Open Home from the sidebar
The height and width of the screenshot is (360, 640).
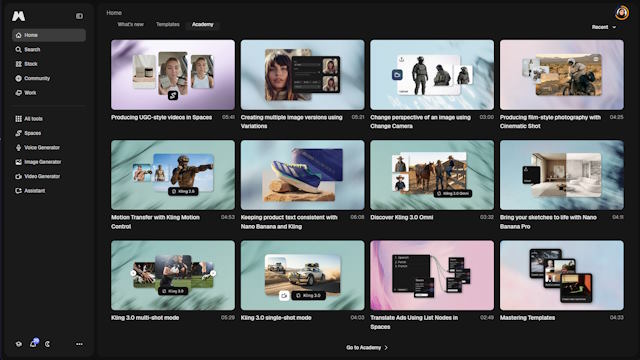tap(49, 35)
